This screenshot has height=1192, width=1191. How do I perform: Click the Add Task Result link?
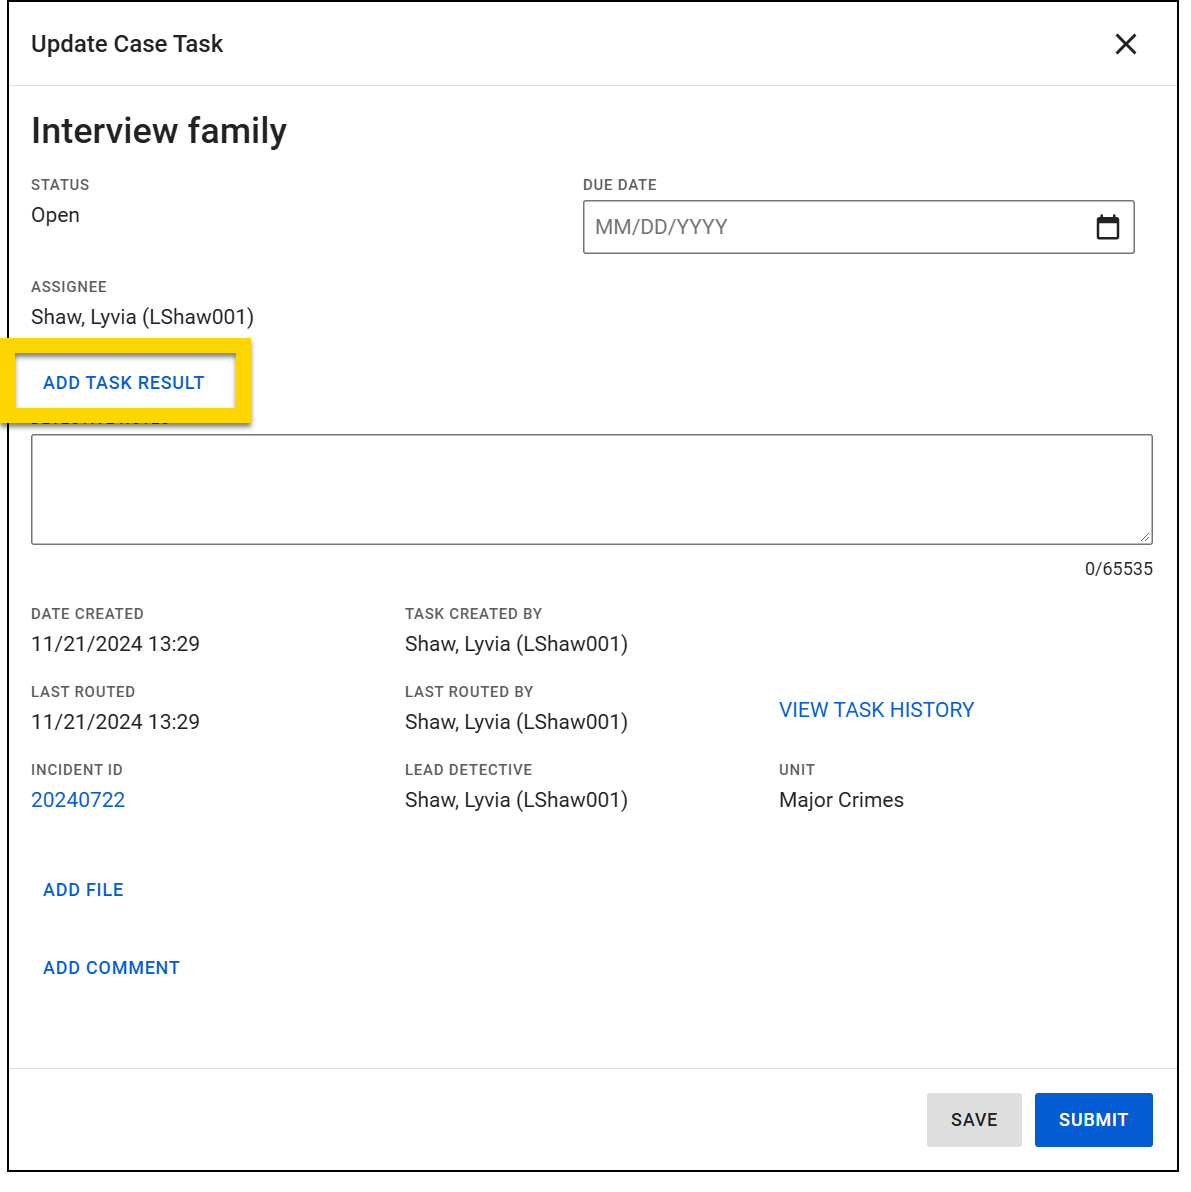(x=123, y=382)
